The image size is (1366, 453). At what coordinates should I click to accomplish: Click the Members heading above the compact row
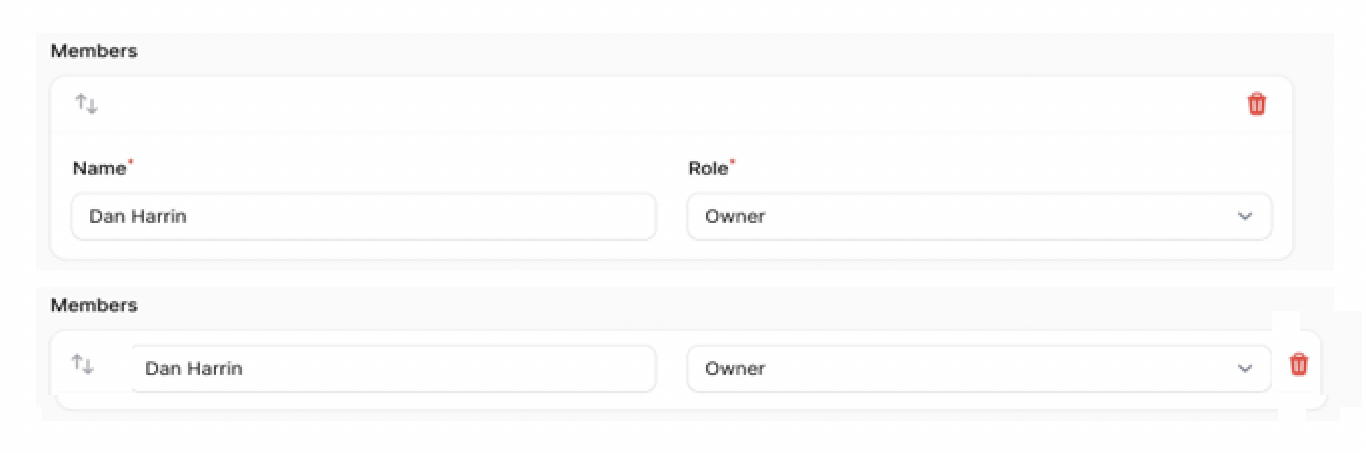pyautogui.click(x=94, y=305)
